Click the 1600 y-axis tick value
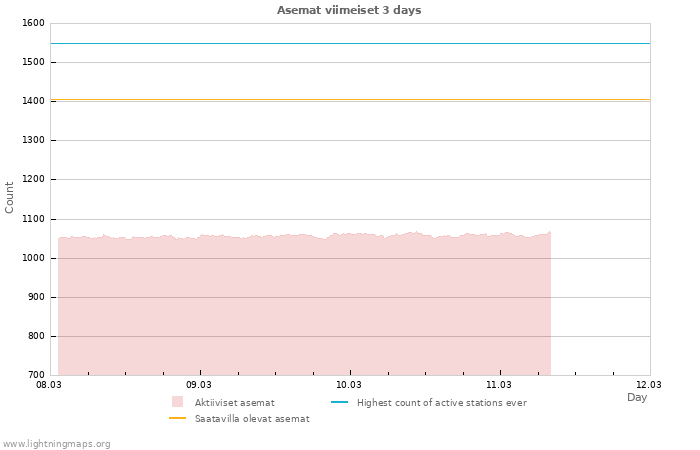This screenshot has width=700, height=450. 32,23
